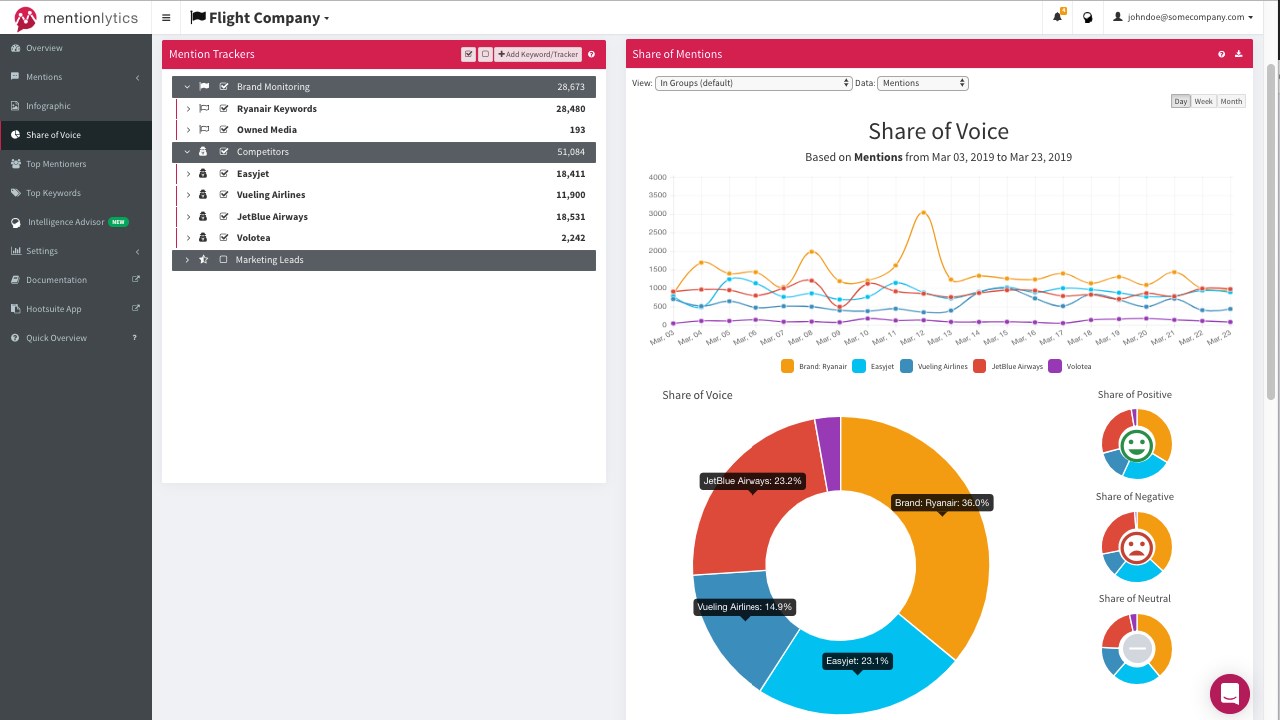Viewport: 1280px width, 720px height.
Task: Click Add Keyword/Tracker button
Action: 538,54
